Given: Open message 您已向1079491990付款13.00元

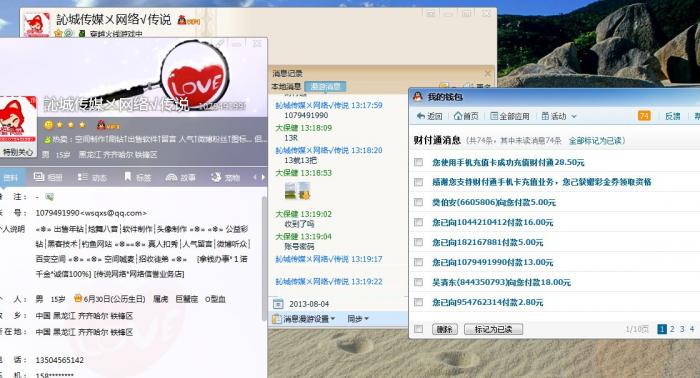Looking at the screenshot, I should point(492,262).
